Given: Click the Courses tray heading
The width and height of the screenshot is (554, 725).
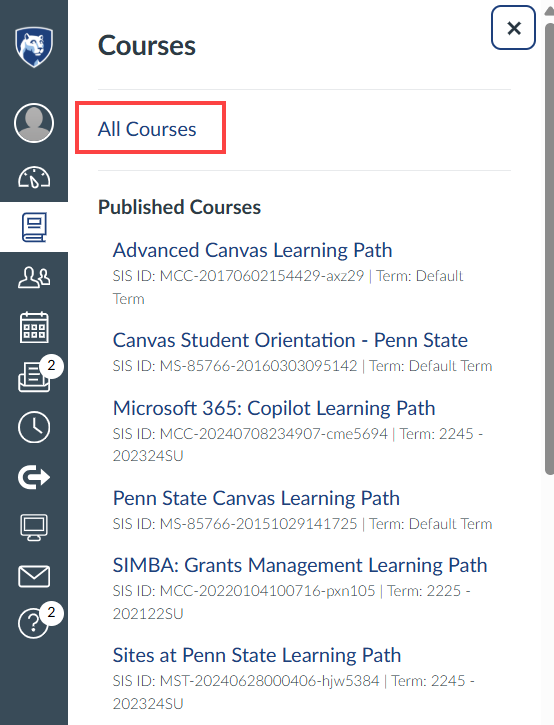Looking at the screenshot, I should 147,46.
